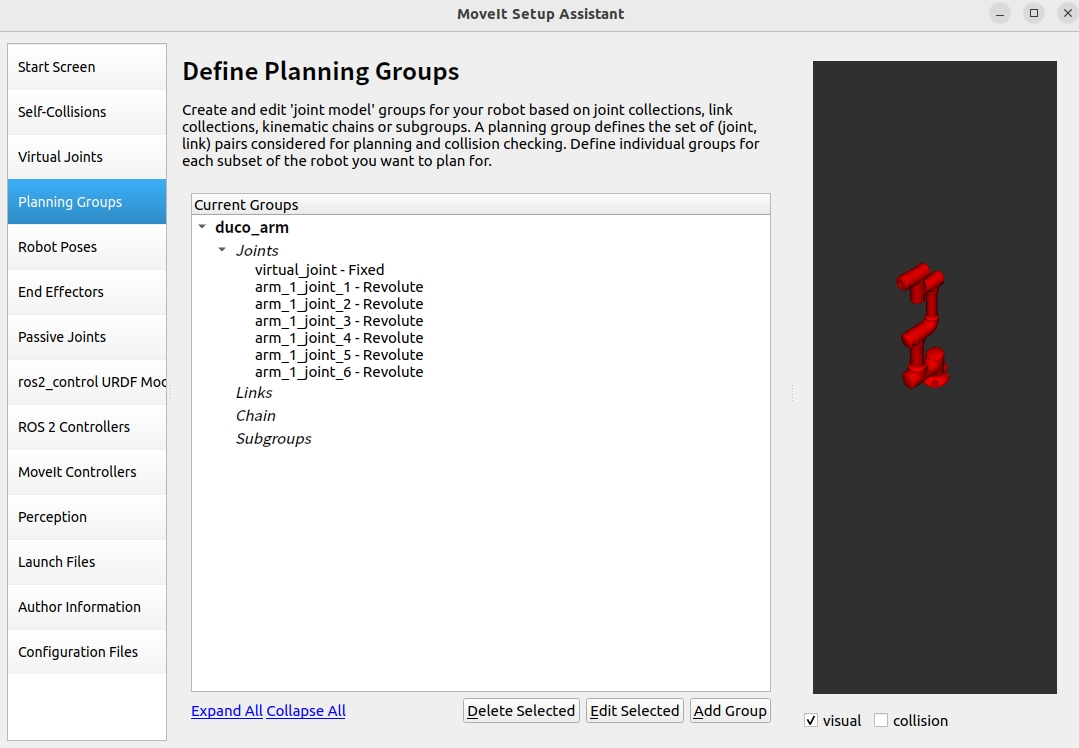The height and width of the screenshot is (748, 1079).
Task: Select the Links node
Action: tap(254, 393)
